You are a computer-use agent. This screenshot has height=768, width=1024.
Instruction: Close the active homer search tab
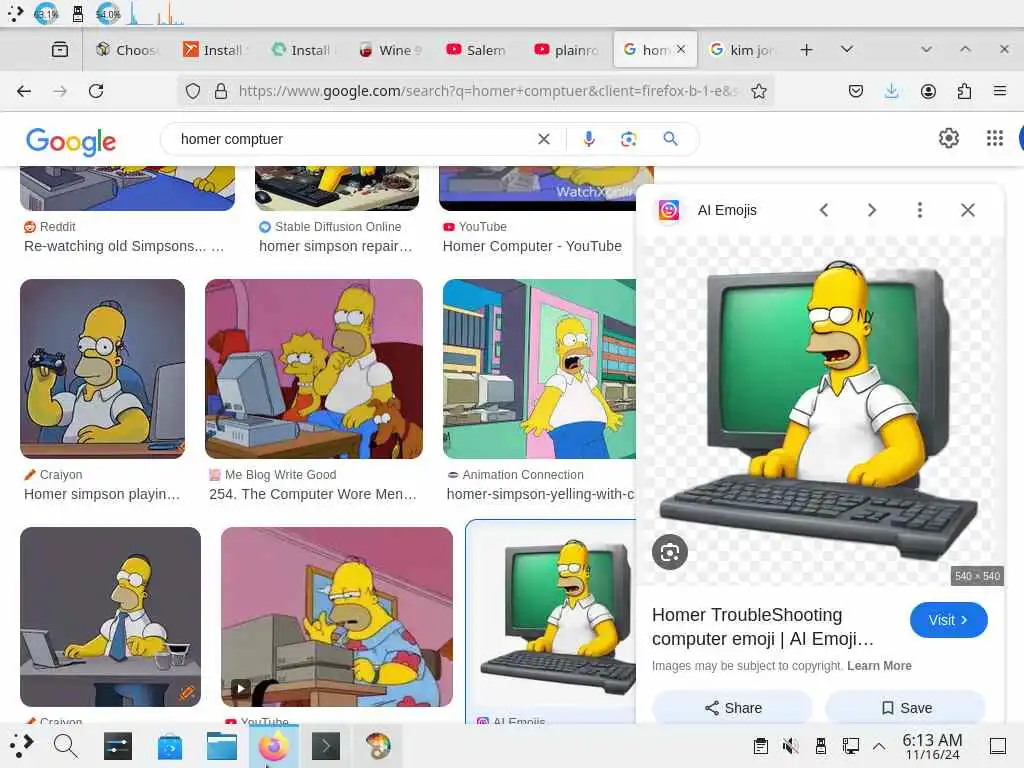pyautogui.click(x=681, y=50)
